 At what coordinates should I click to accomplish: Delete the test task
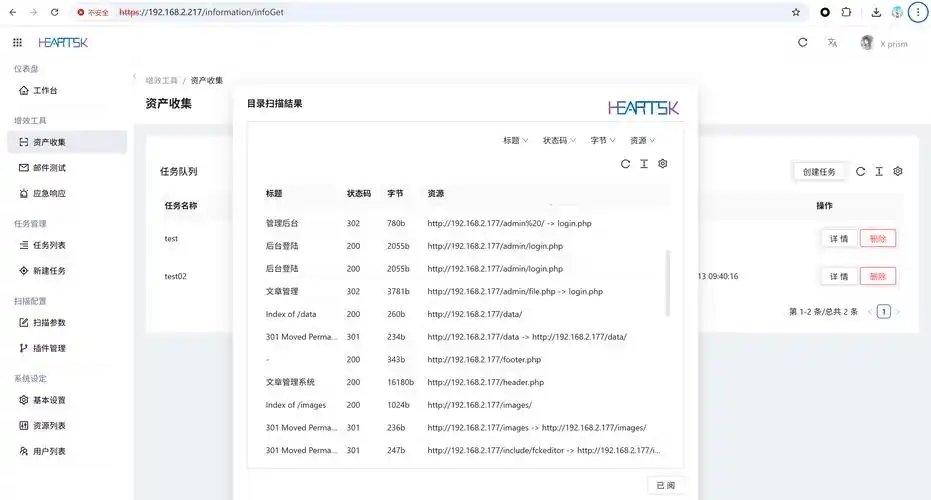click(x=878, y=239)
